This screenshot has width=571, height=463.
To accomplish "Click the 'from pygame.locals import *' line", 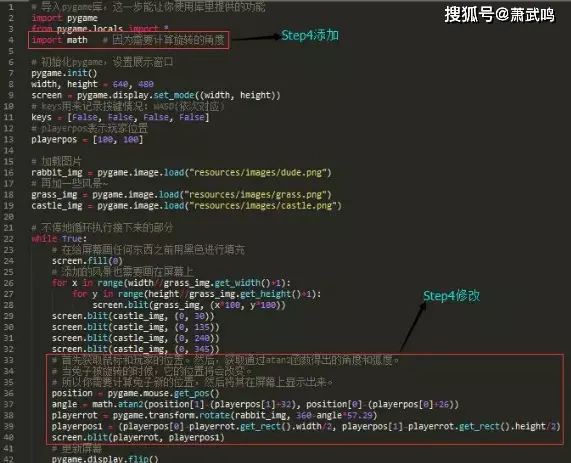I will (100, 28).
